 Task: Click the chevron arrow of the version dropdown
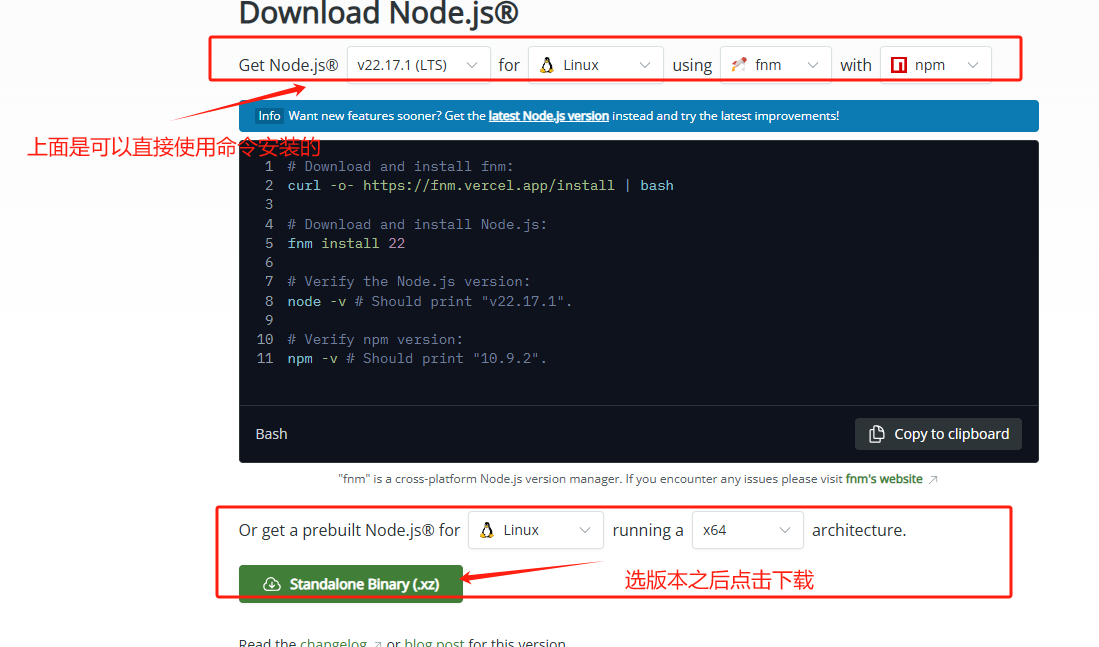[472, 65]
